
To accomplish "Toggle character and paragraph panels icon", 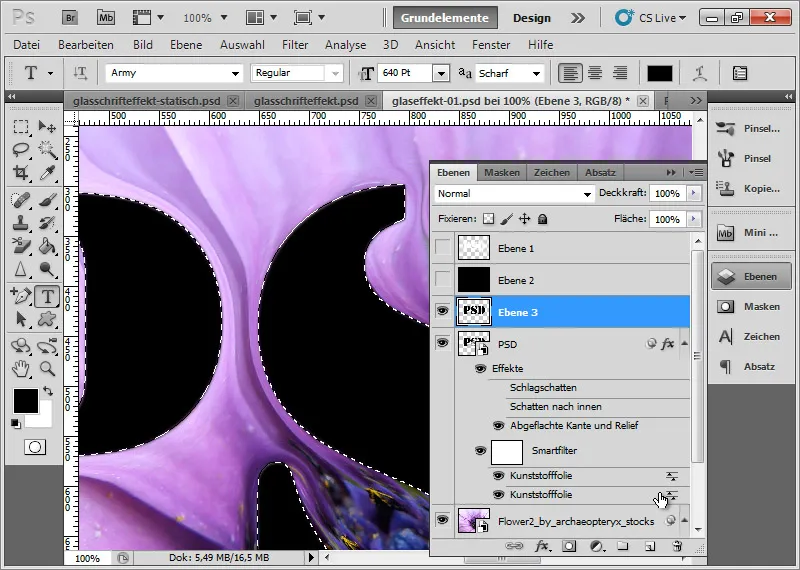I will [x=739, y=73].
